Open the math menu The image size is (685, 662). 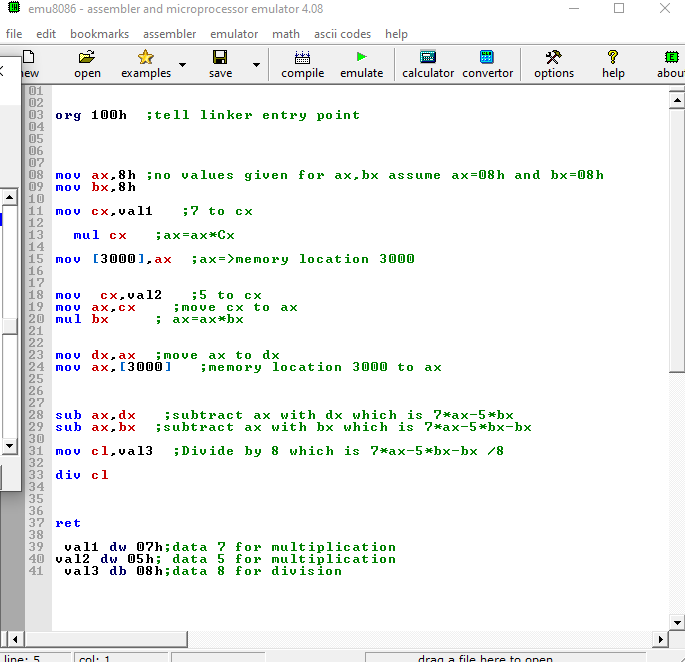[x=286, y=34]
